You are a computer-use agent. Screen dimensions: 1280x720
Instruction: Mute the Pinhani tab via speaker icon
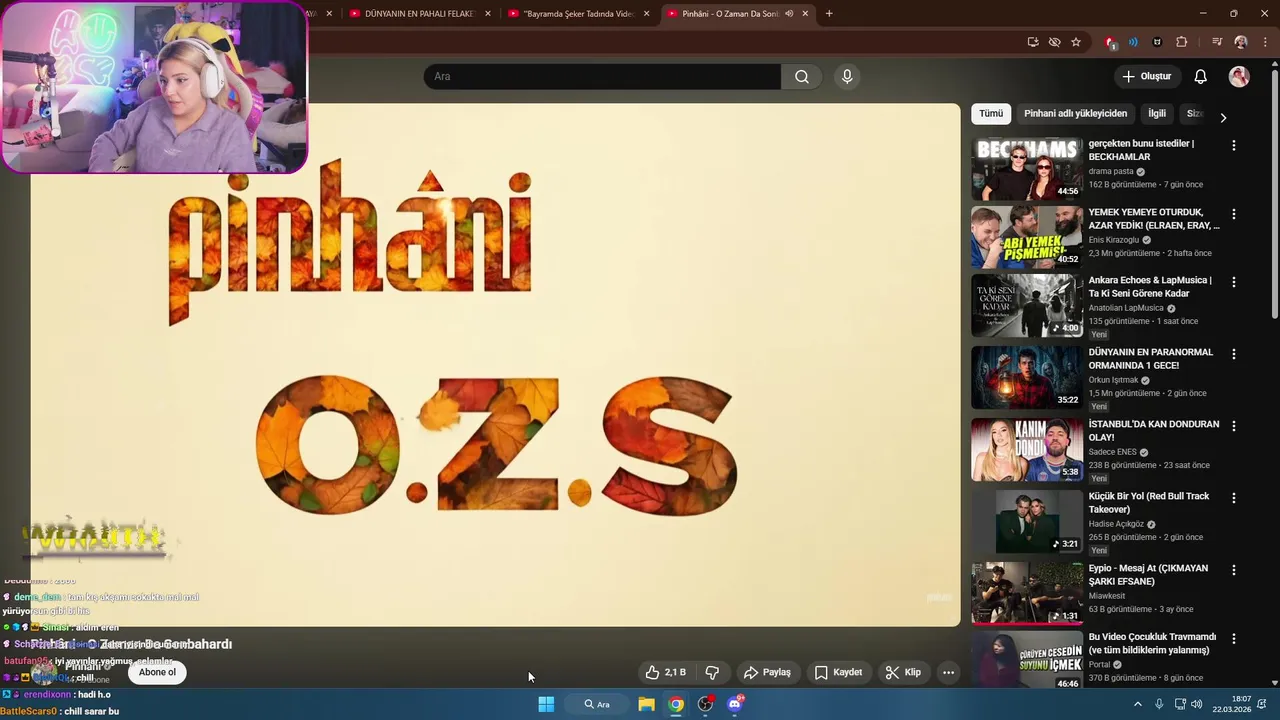pyautogui.click(x=789, y=14)
